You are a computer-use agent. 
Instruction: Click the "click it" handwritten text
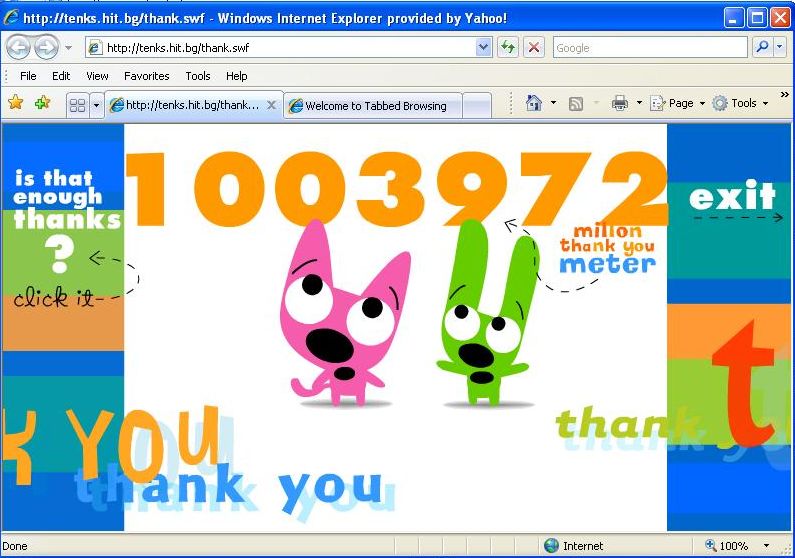click(53, 297)
